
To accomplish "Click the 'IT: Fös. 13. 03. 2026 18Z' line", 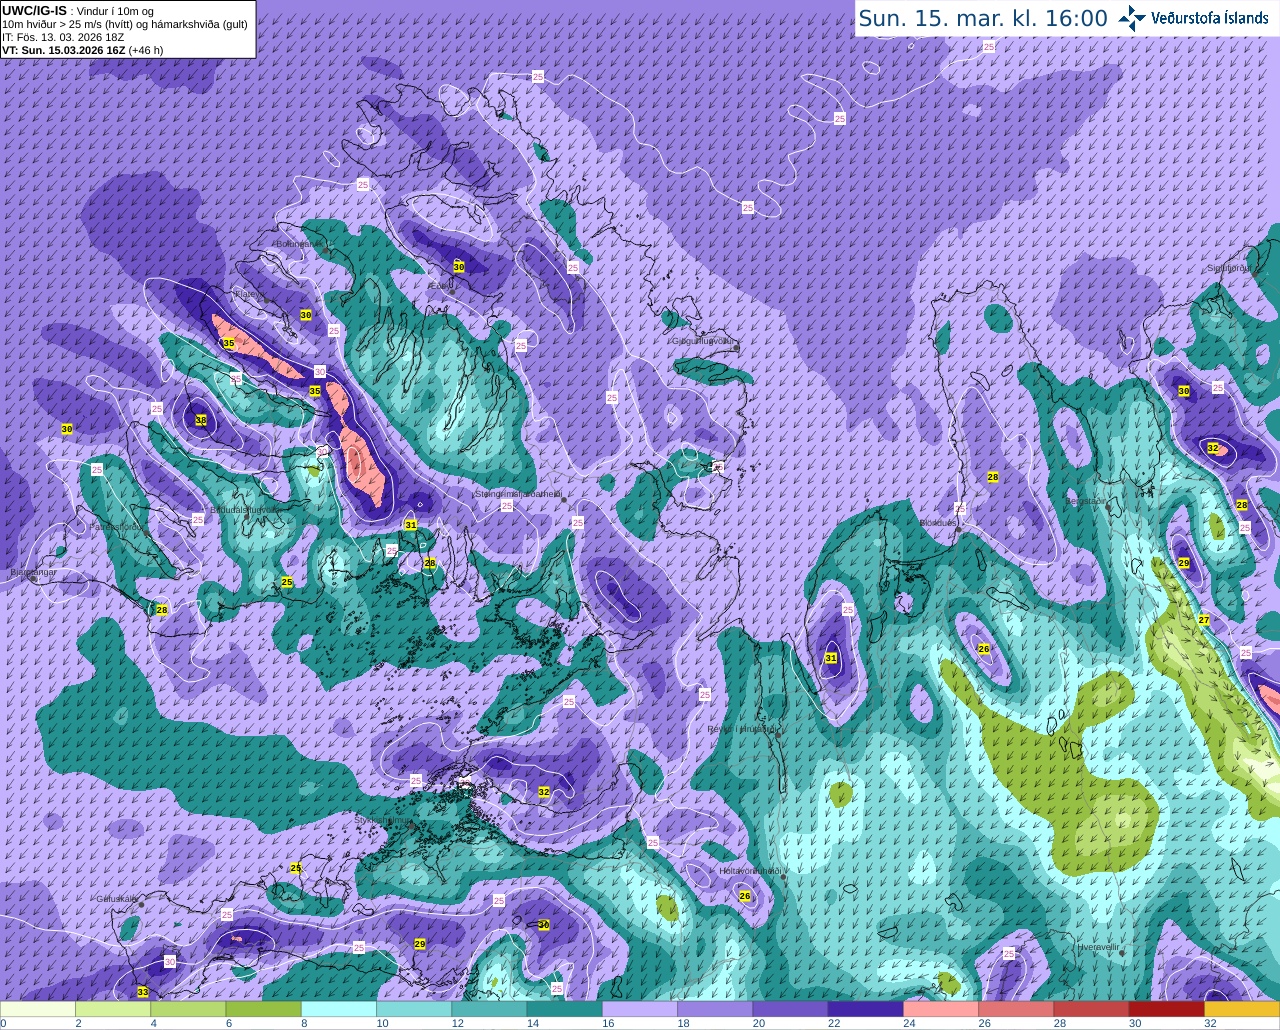I will pyautogui.click(x=63, y=37).
